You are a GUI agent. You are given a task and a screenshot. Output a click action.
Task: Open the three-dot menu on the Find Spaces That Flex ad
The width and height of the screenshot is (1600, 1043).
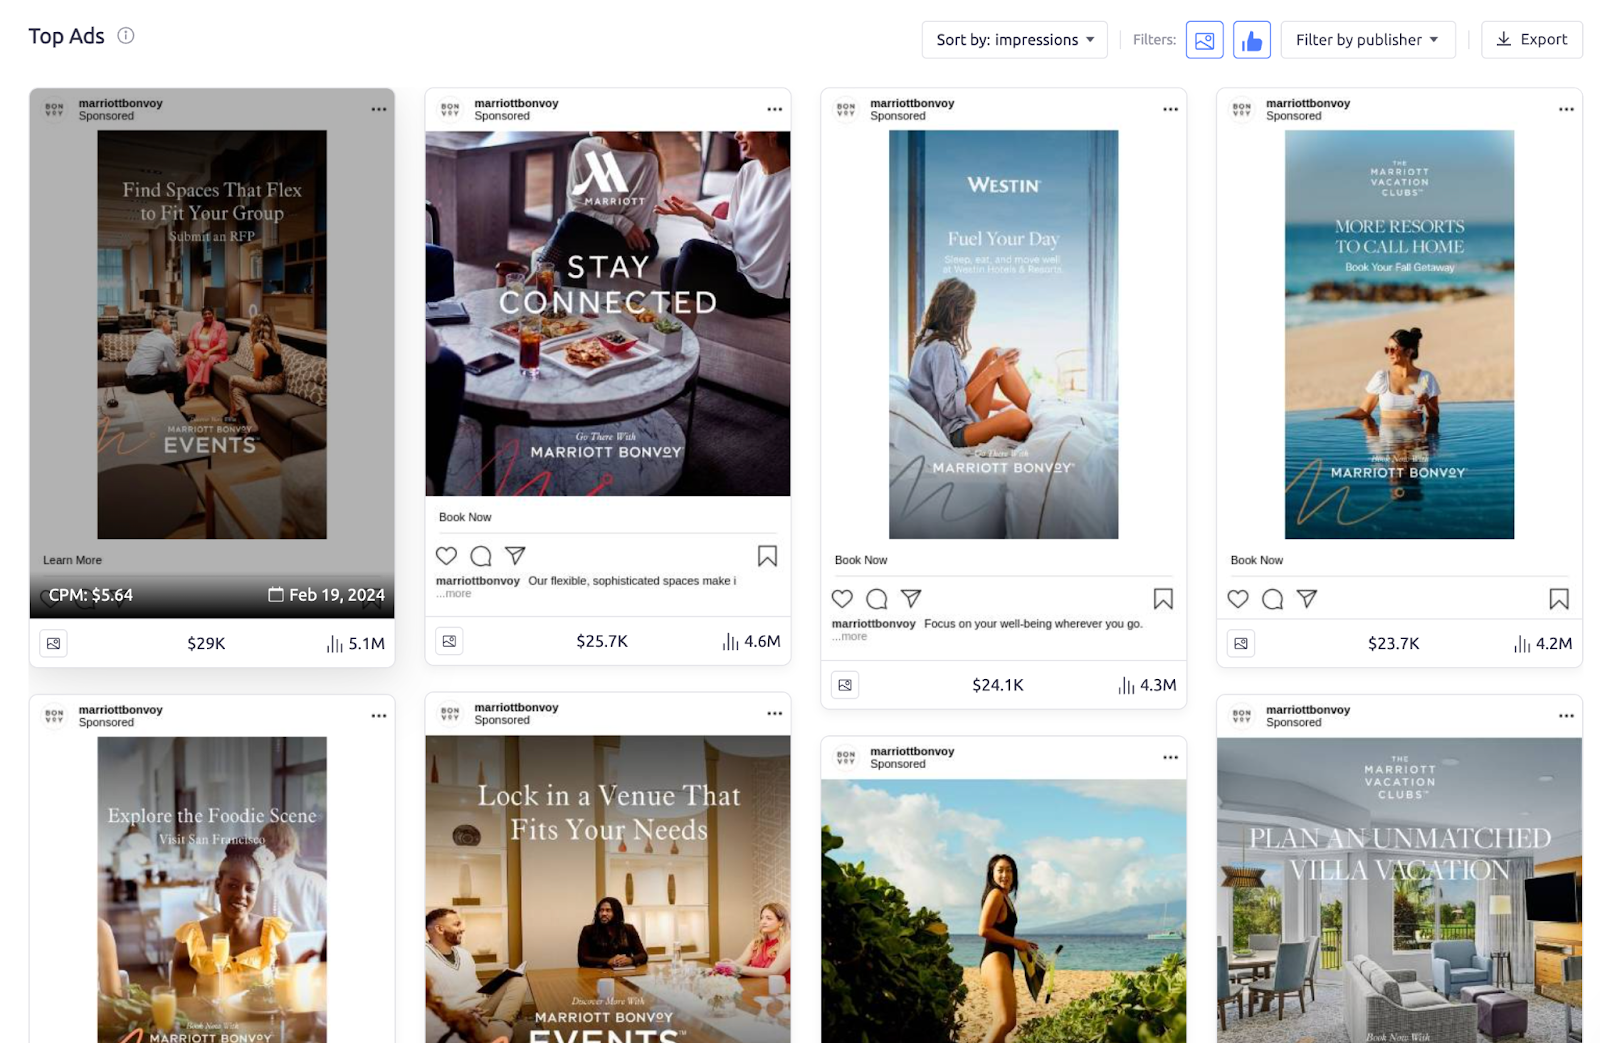point(379,109)
